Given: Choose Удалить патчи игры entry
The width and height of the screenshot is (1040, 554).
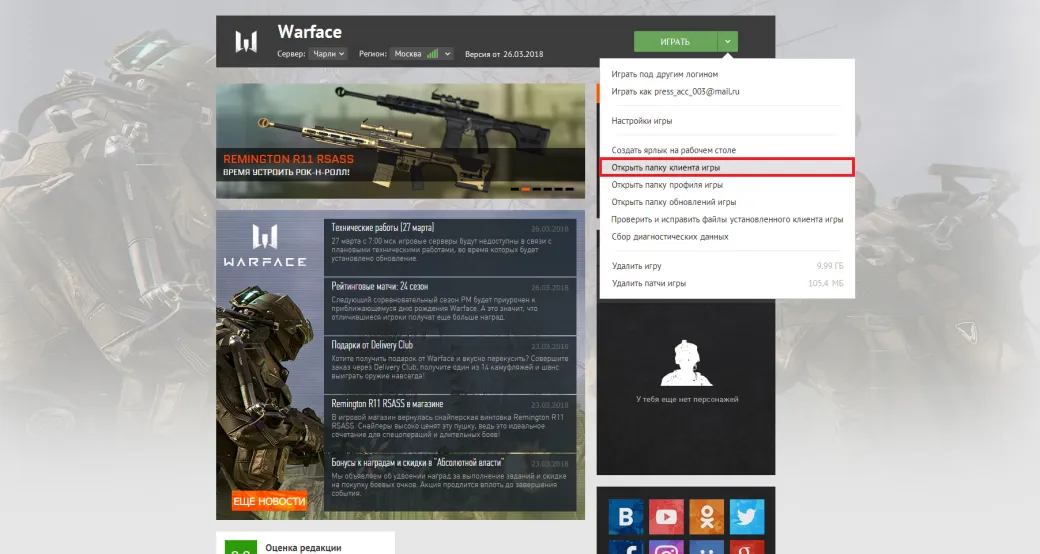Looking at the screenshot, I should (x=648, y=283).
